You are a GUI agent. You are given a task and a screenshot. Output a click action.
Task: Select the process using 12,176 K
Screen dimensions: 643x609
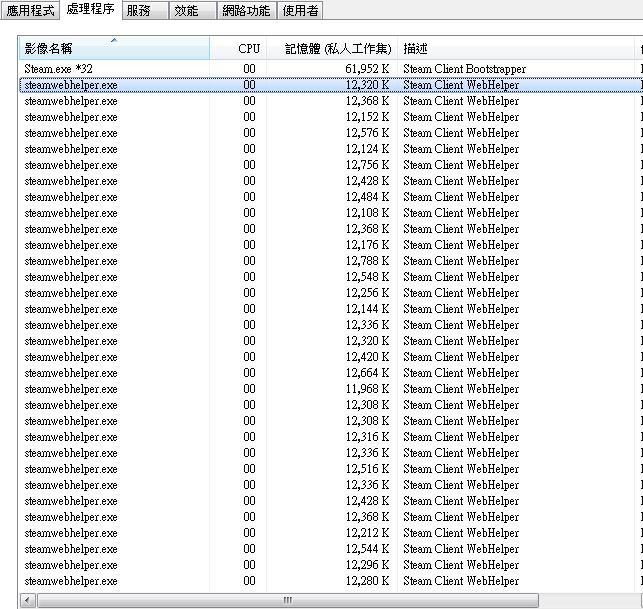click(330, 245)
